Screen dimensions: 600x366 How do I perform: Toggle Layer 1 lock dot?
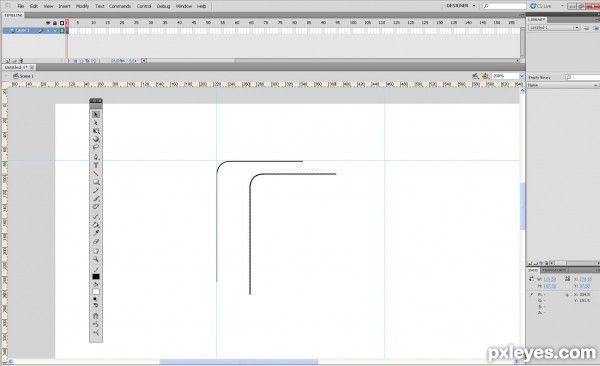click(55, 30)
